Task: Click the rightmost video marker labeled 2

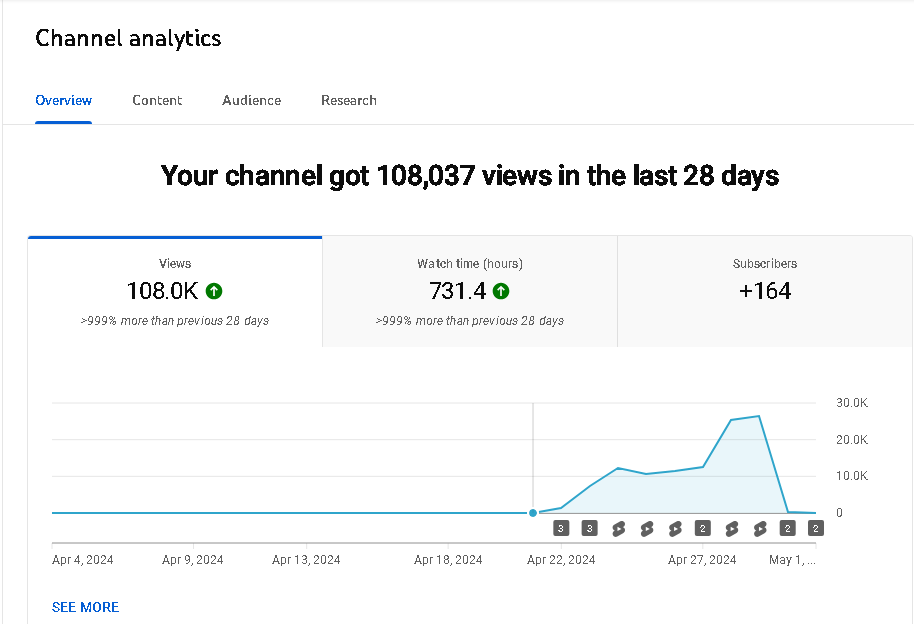Action: [815, 529]
